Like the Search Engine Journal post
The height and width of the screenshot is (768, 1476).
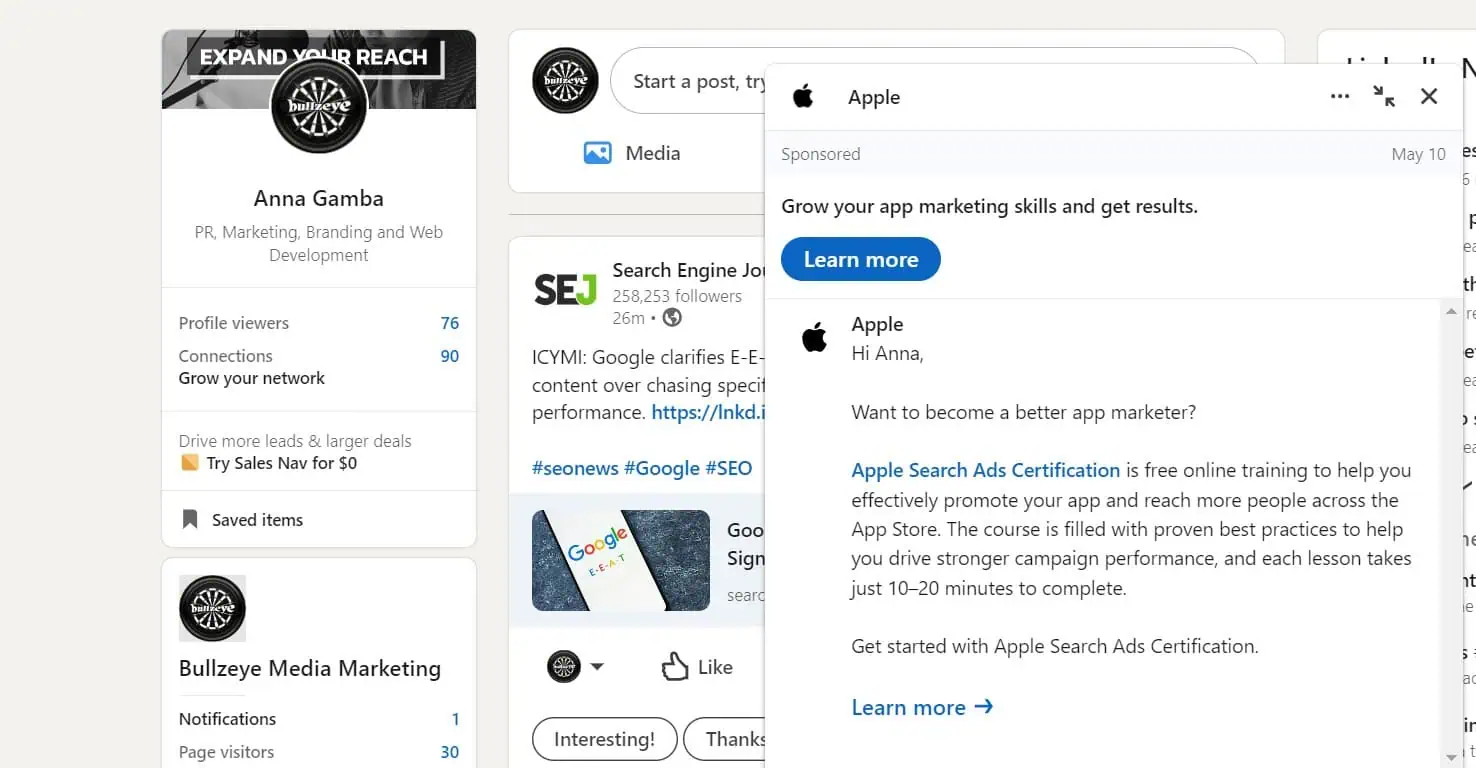tap(697, 667)
